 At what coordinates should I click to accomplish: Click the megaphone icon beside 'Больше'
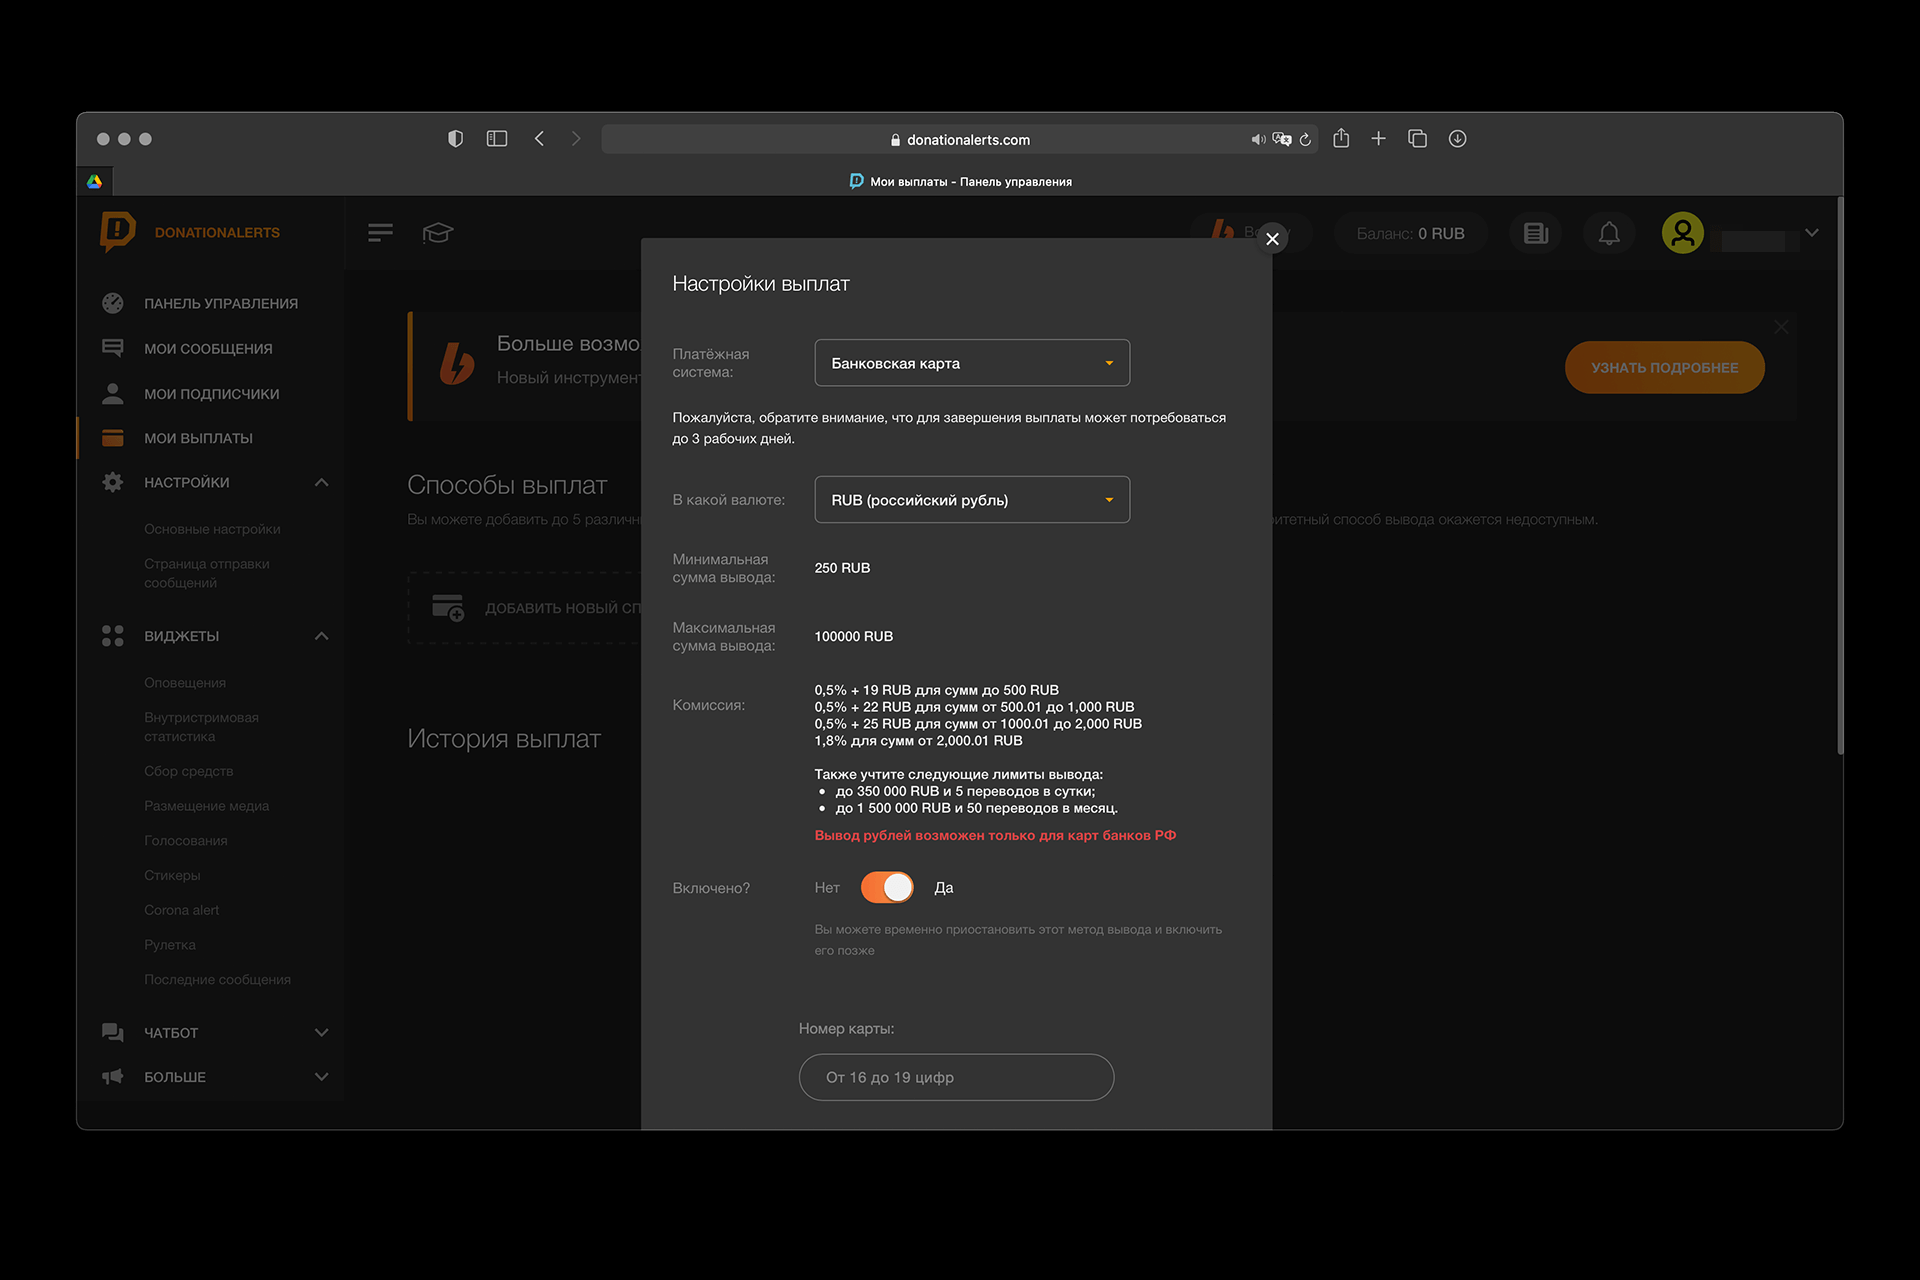tap(113, 1077)
